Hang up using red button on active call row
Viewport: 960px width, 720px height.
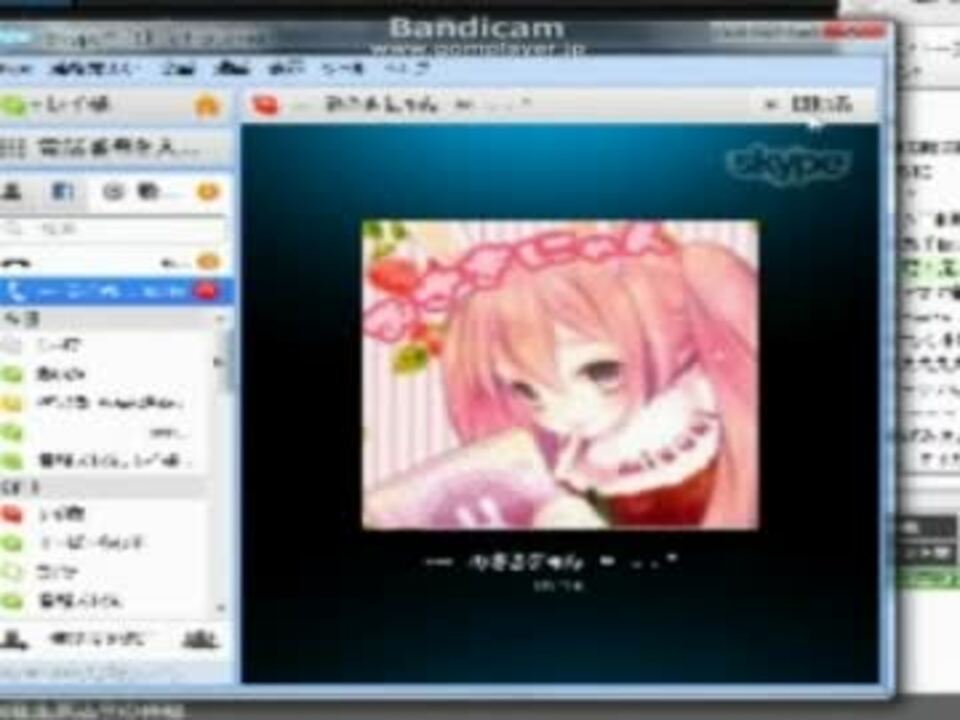click(207, 290)
